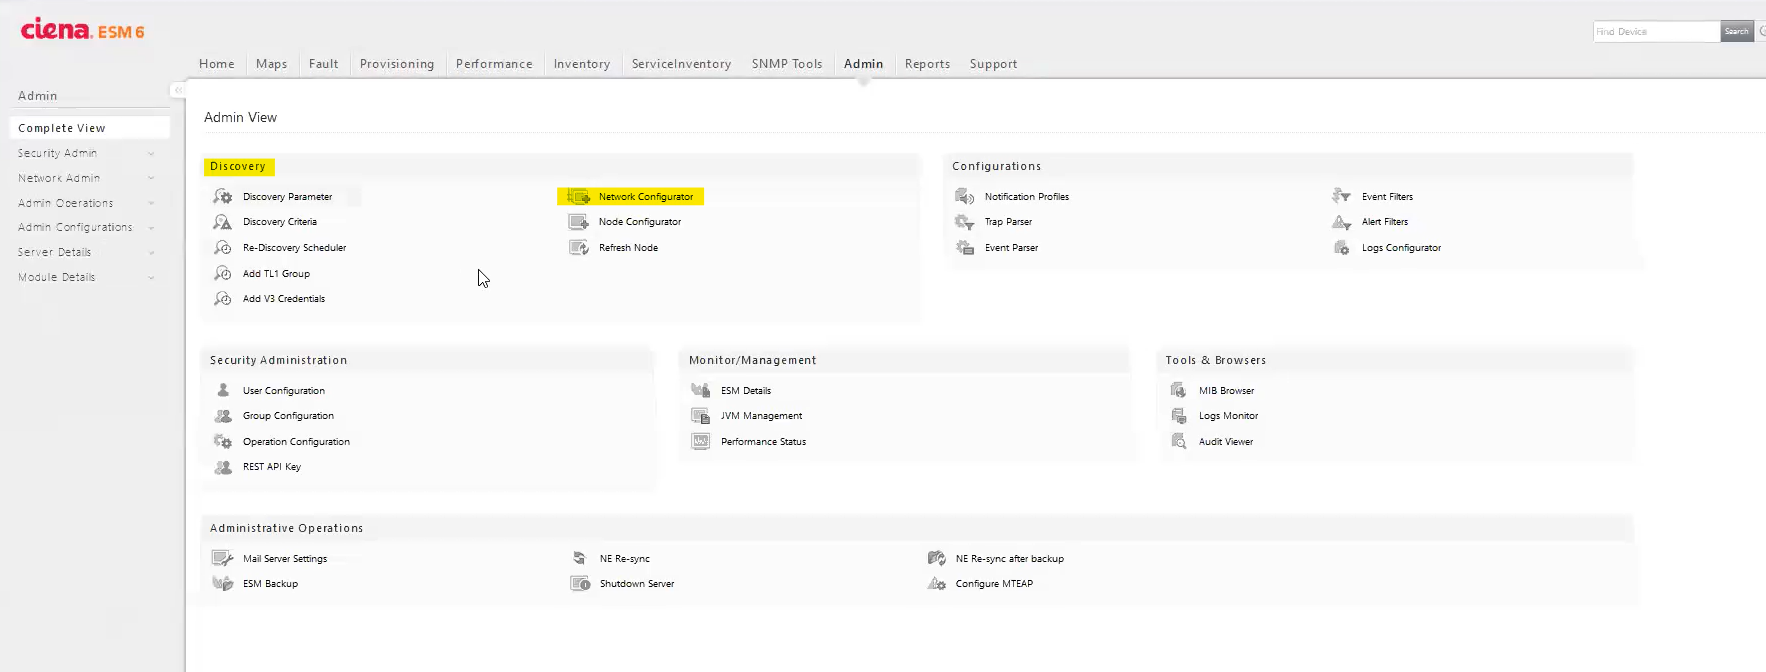Screen dimensions: 1766x672
Task: Click the ESM Backup icon
Action: tap(223, 583)
